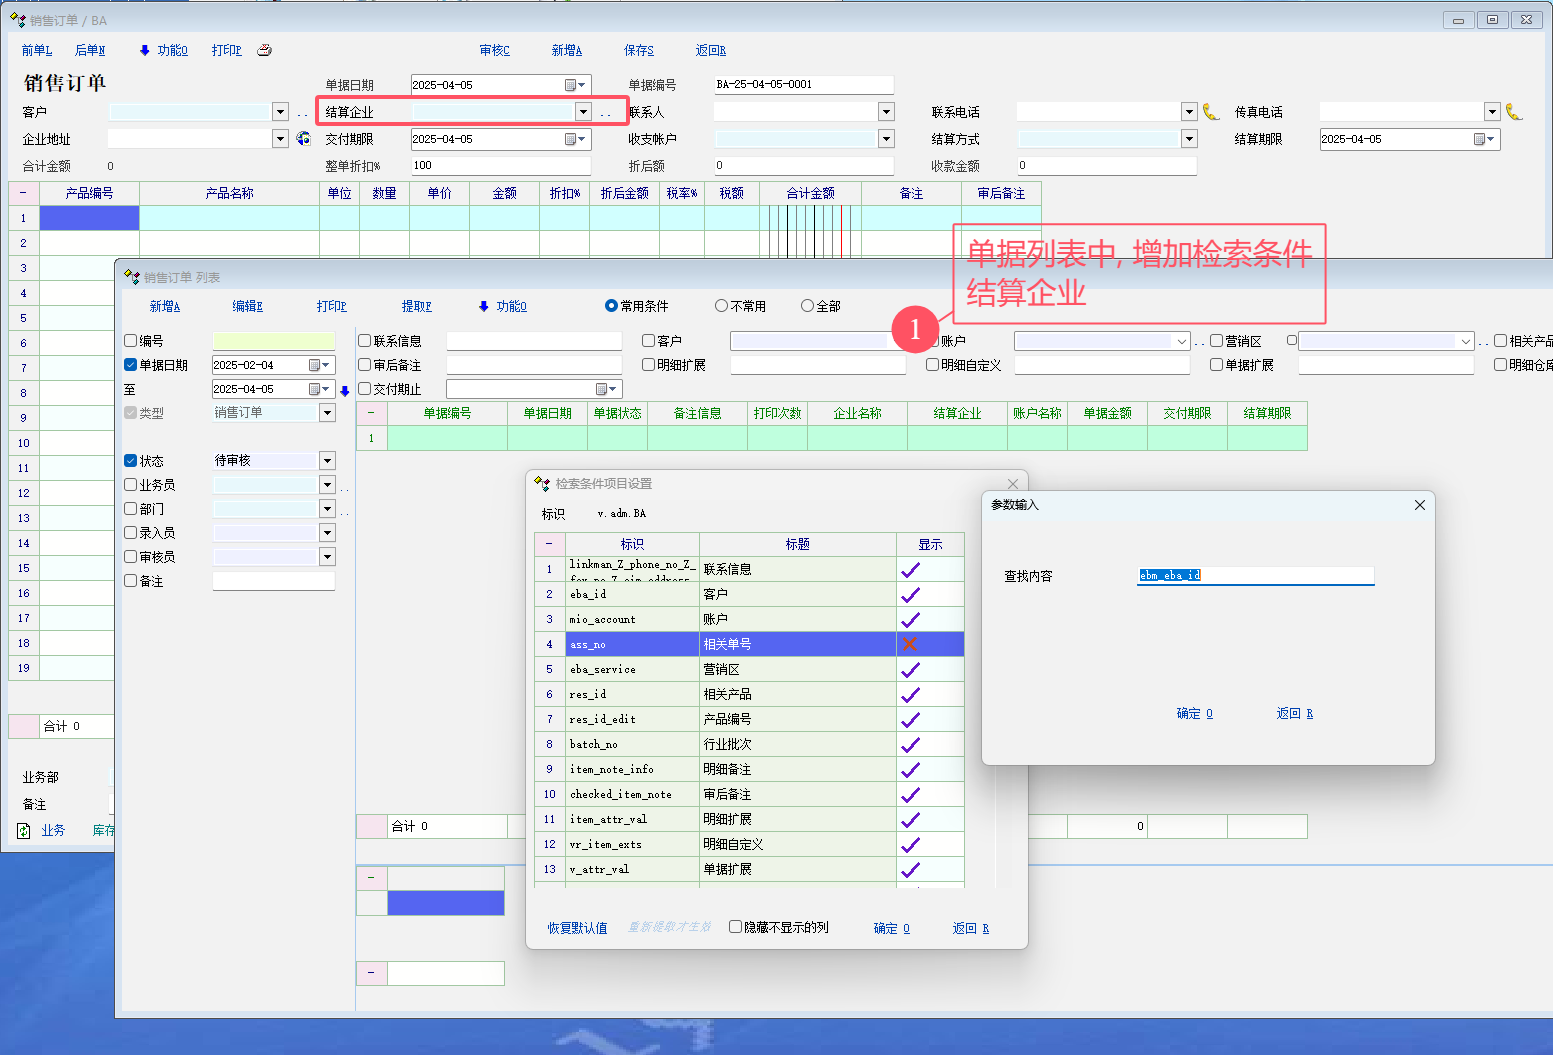Screen dimensions: 1553x1055
Task: Expand the 结算企业 dropdown
Action: coord(583,112)
